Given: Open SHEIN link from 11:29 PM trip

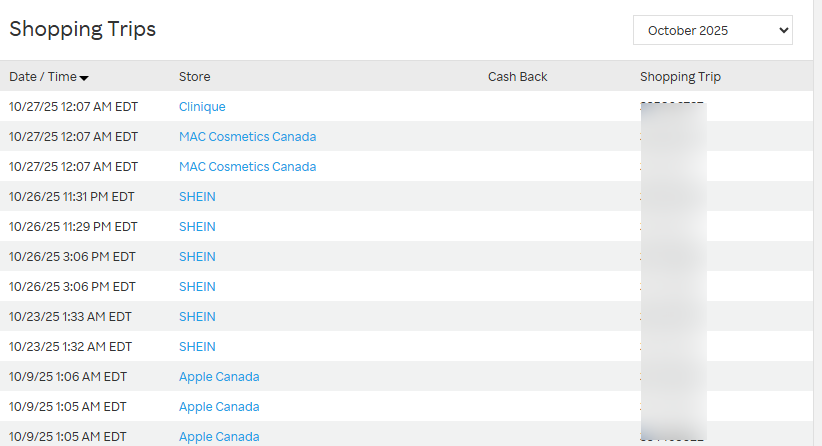Looking at the screenshot, I should 197,227.
